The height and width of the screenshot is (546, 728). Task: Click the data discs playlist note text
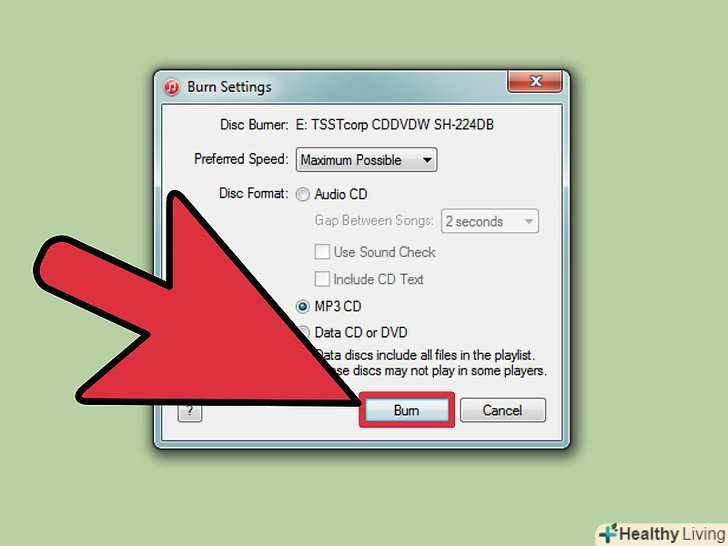pos(431,363)
